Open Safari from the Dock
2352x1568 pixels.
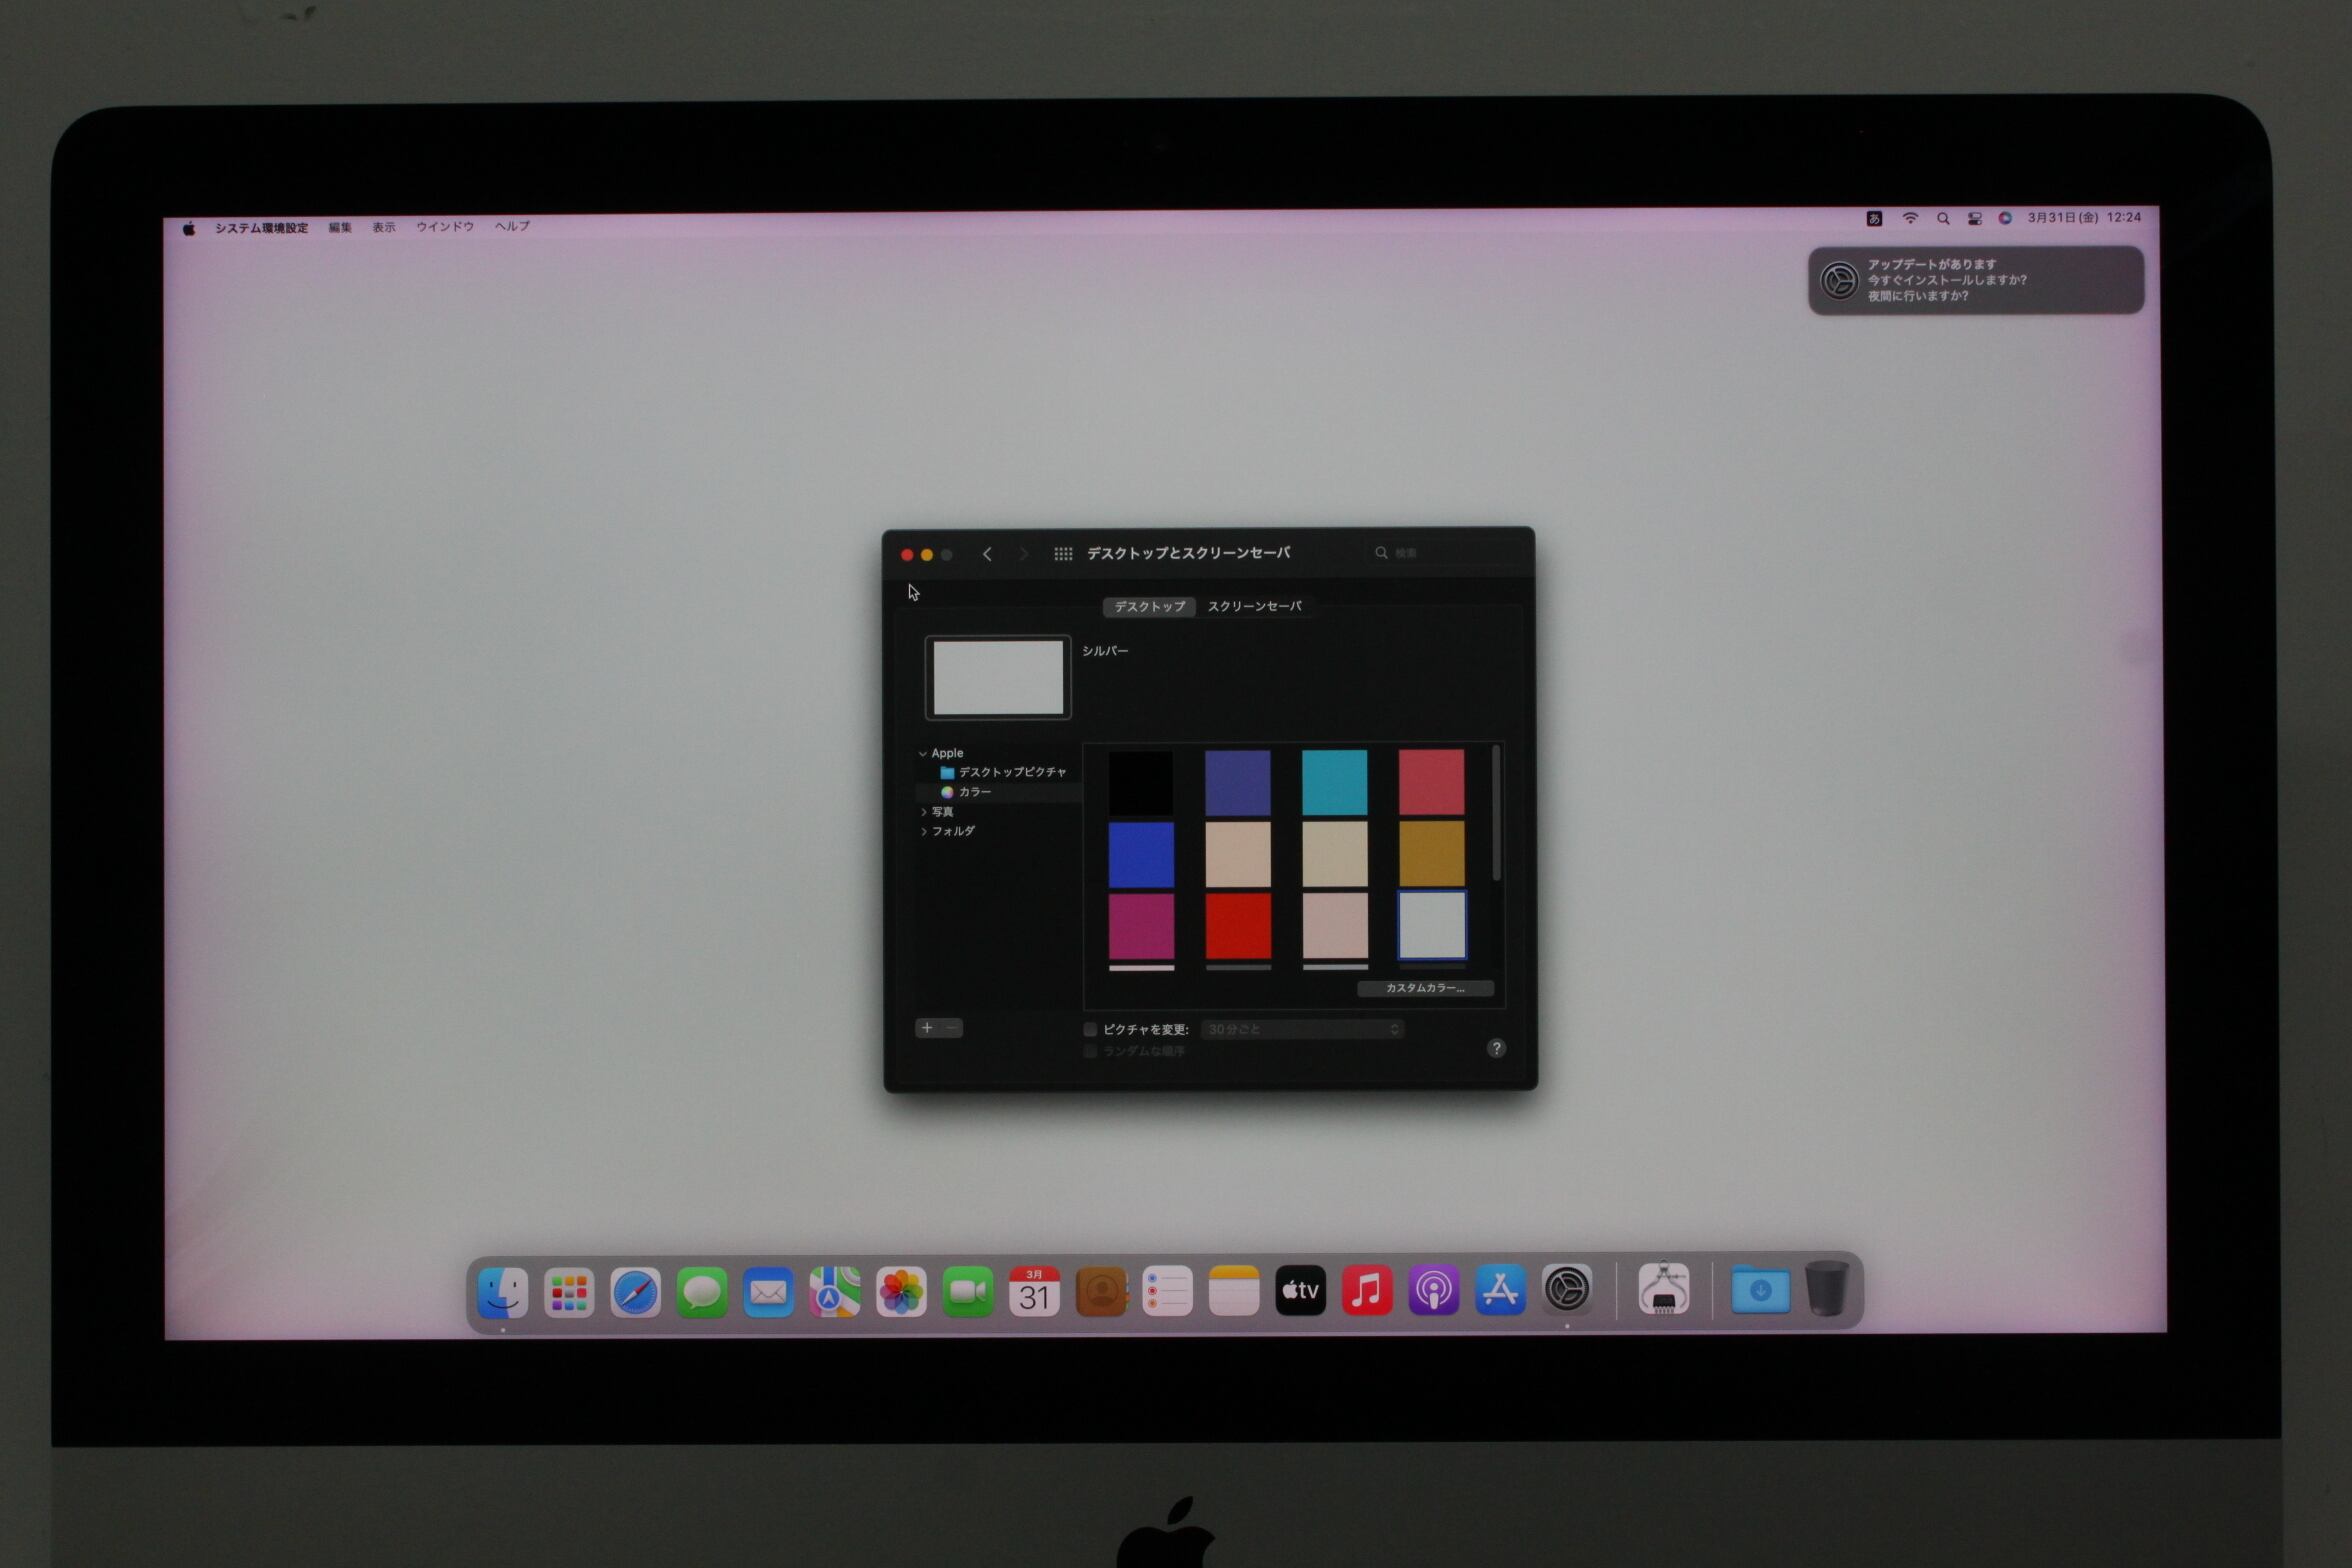click(635, 1292)
